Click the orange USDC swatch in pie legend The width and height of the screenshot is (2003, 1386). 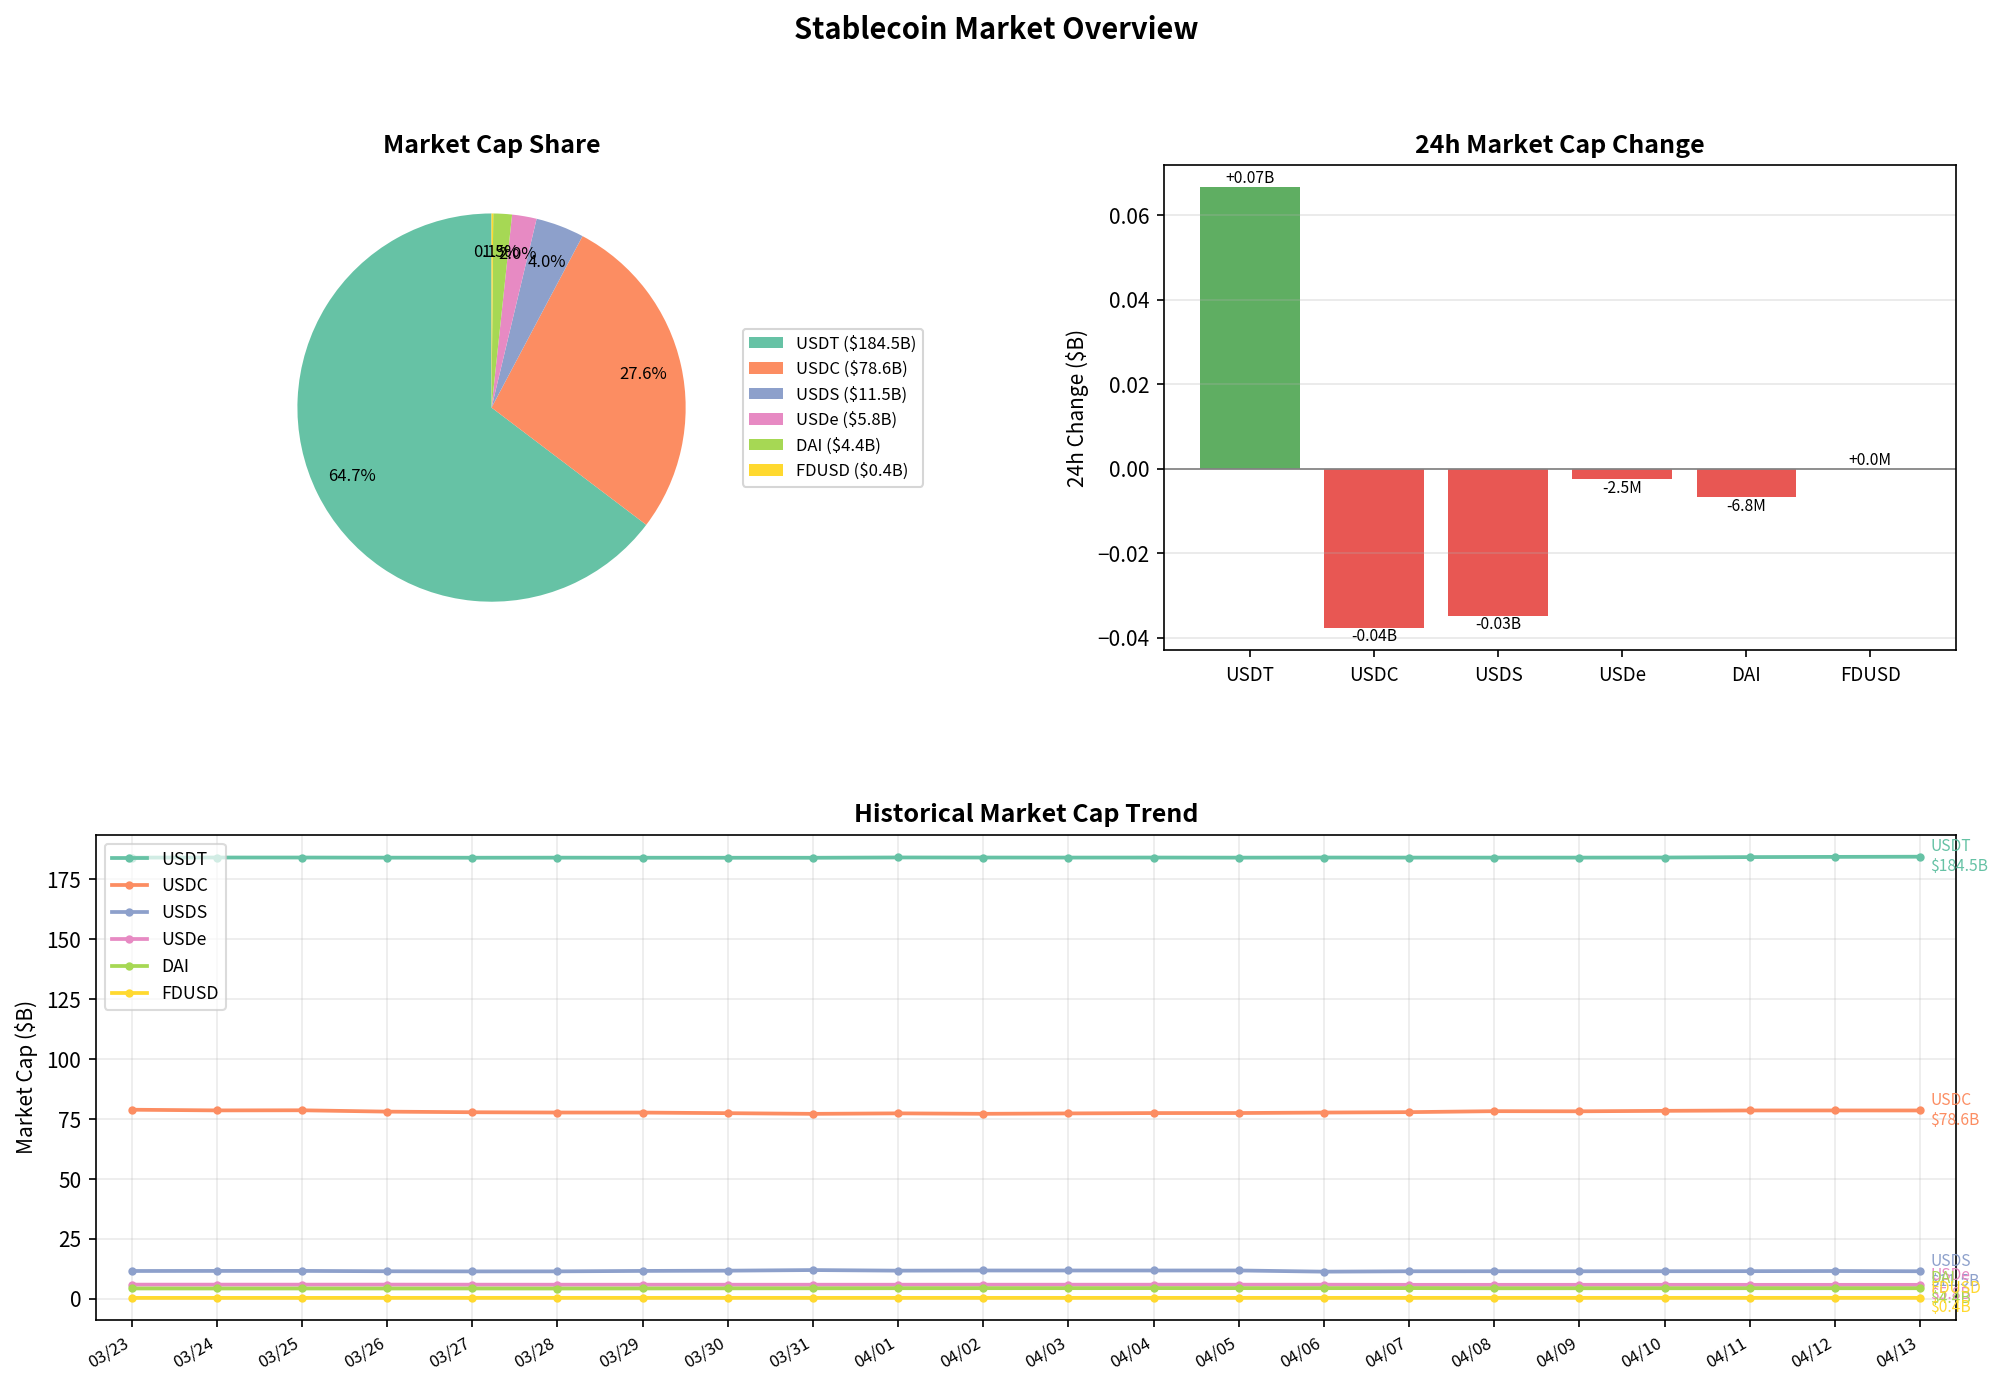pos(766,369)
